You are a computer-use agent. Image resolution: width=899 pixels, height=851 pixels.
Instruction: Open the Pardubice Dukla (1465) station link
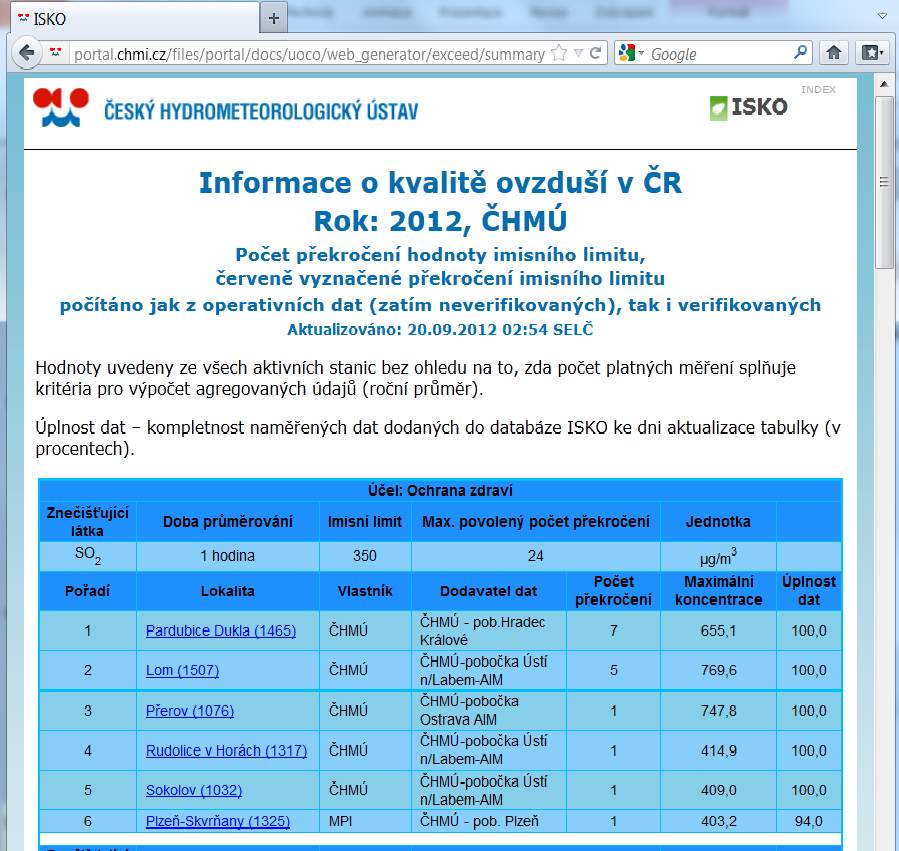(x=221, y=631)
